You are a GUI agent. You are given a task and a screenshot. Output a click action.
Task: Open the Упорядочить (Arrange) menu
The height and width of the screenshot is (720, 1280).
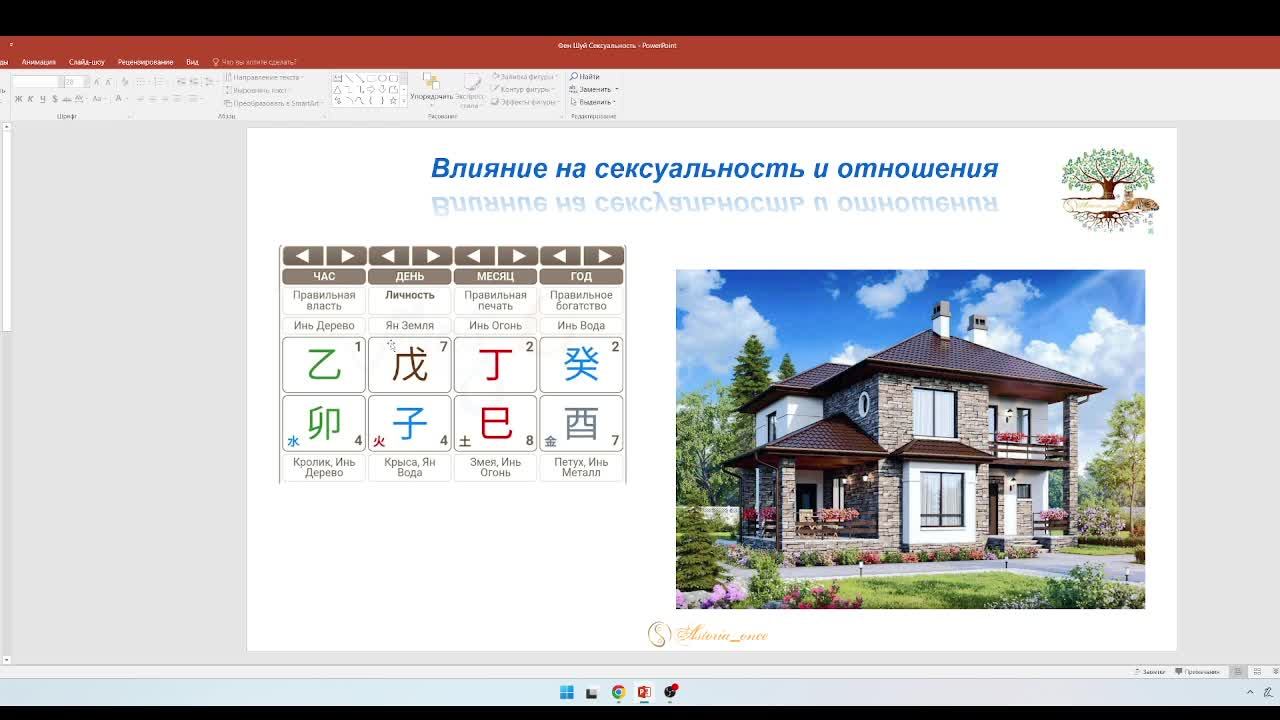click(x=431, y=90)
